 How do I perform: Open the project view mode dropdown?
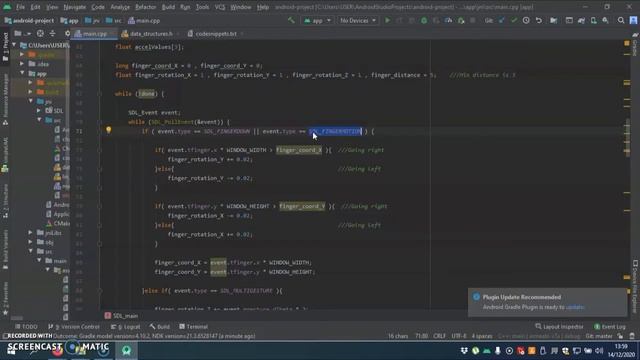click(21, 34)
